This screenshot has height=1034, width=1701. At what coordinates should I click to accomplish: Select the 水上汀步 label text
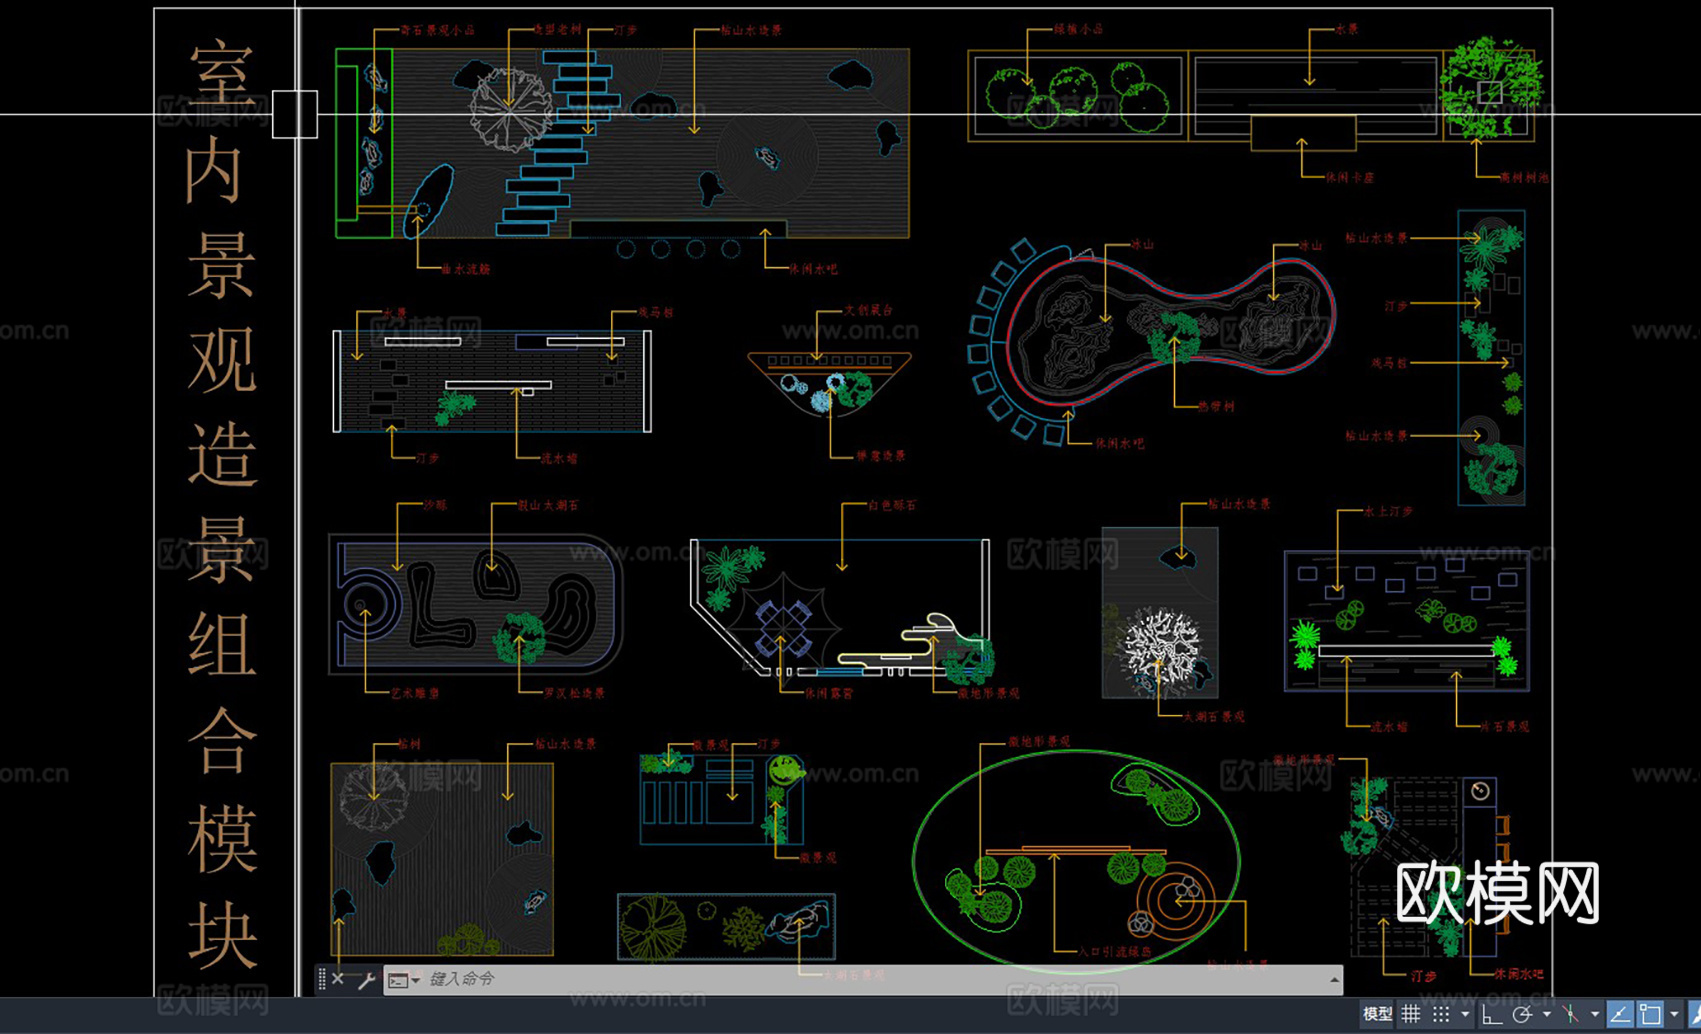[1389, 511]
